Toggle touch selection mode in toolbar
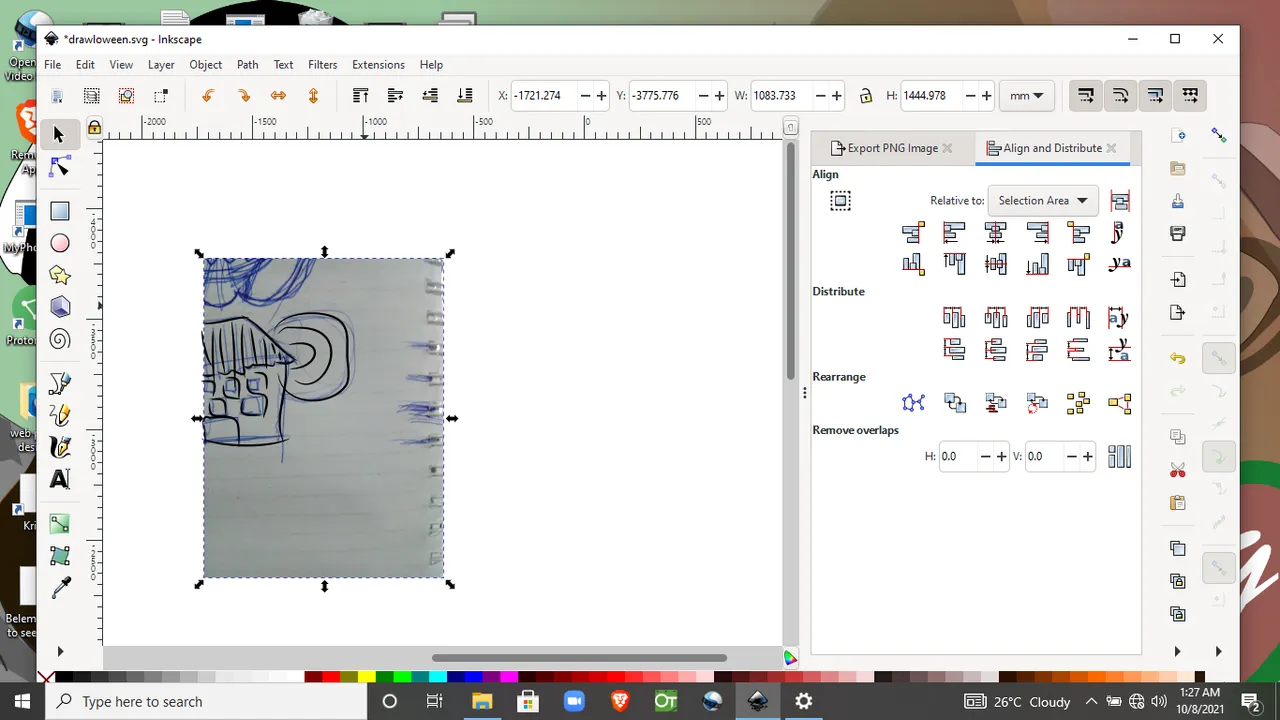Viewport: 1280px width, 720px height. pos(160,96)
